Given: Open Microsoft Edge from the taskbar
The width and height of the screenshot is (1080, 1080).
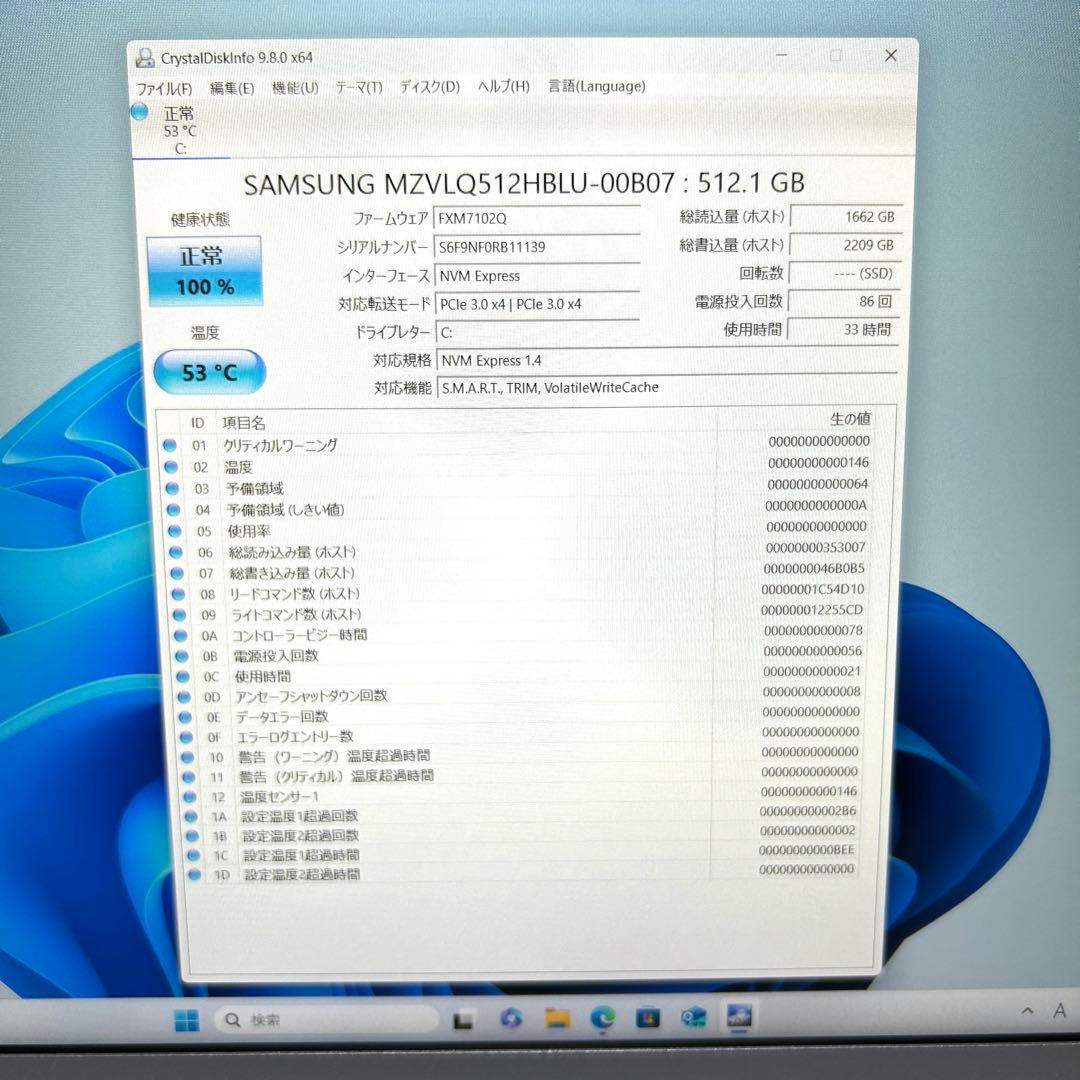Looking at the screenshot, I should point(603,1017).
